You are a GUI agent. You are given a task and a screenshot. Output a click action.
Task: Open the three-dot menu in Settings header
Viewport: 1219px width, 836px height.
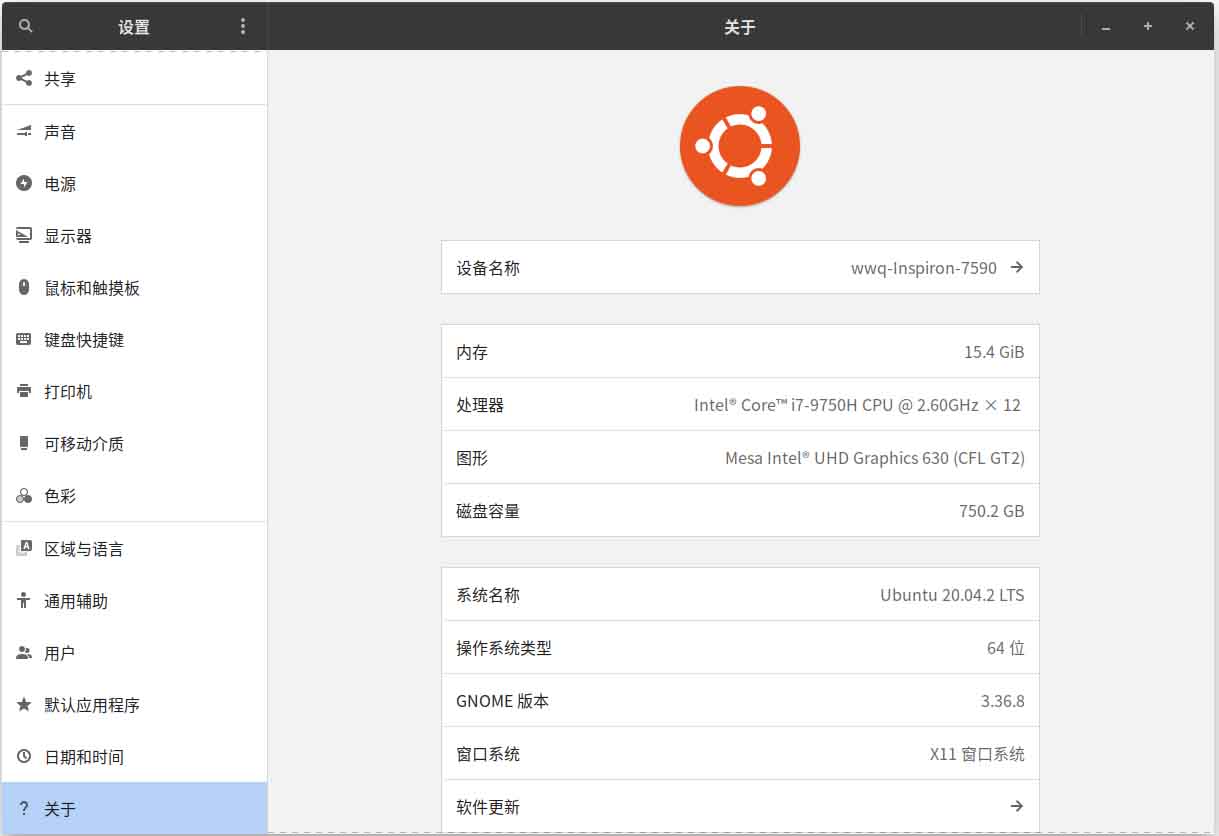click(x=243, y=27)
